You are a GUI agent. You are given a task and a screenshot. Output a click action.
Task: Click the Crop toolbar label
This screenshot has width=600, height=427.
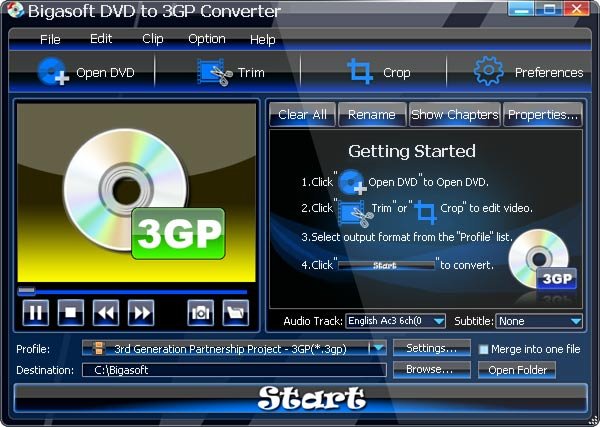click(x=396, y=72)
